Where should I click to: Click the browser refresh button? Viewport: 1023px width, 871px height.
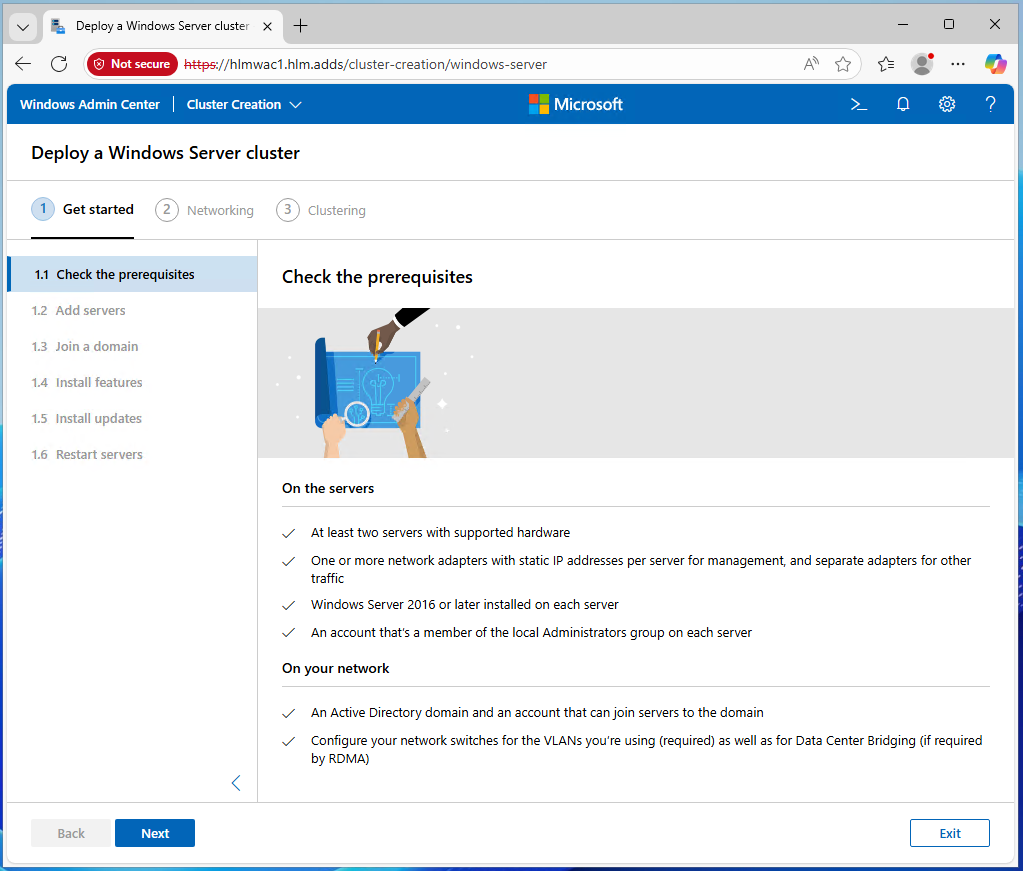[59, 64]
